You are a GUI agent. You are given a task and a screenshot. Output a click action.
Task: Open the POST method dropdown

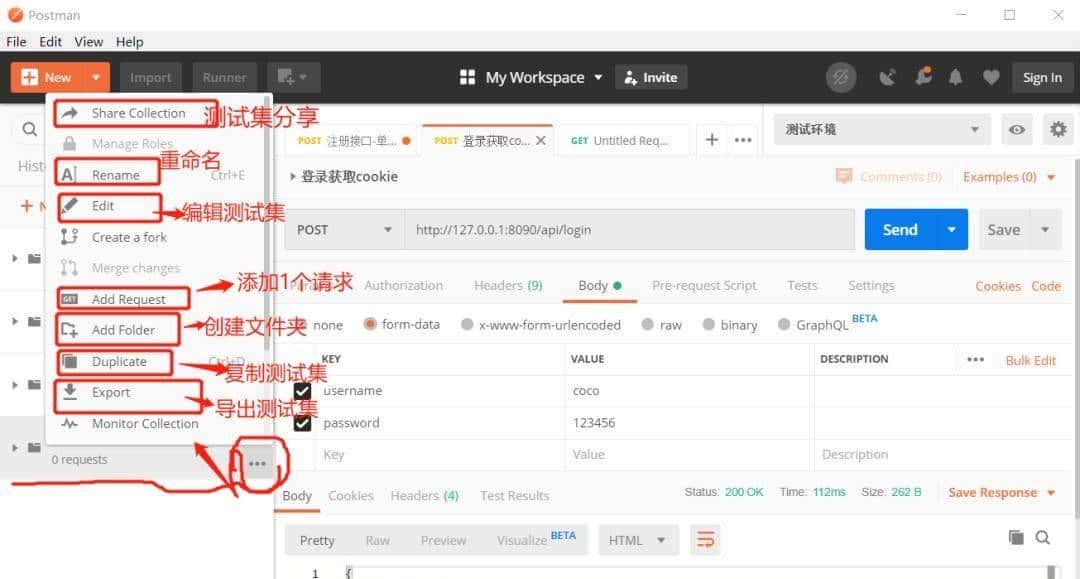343,229
